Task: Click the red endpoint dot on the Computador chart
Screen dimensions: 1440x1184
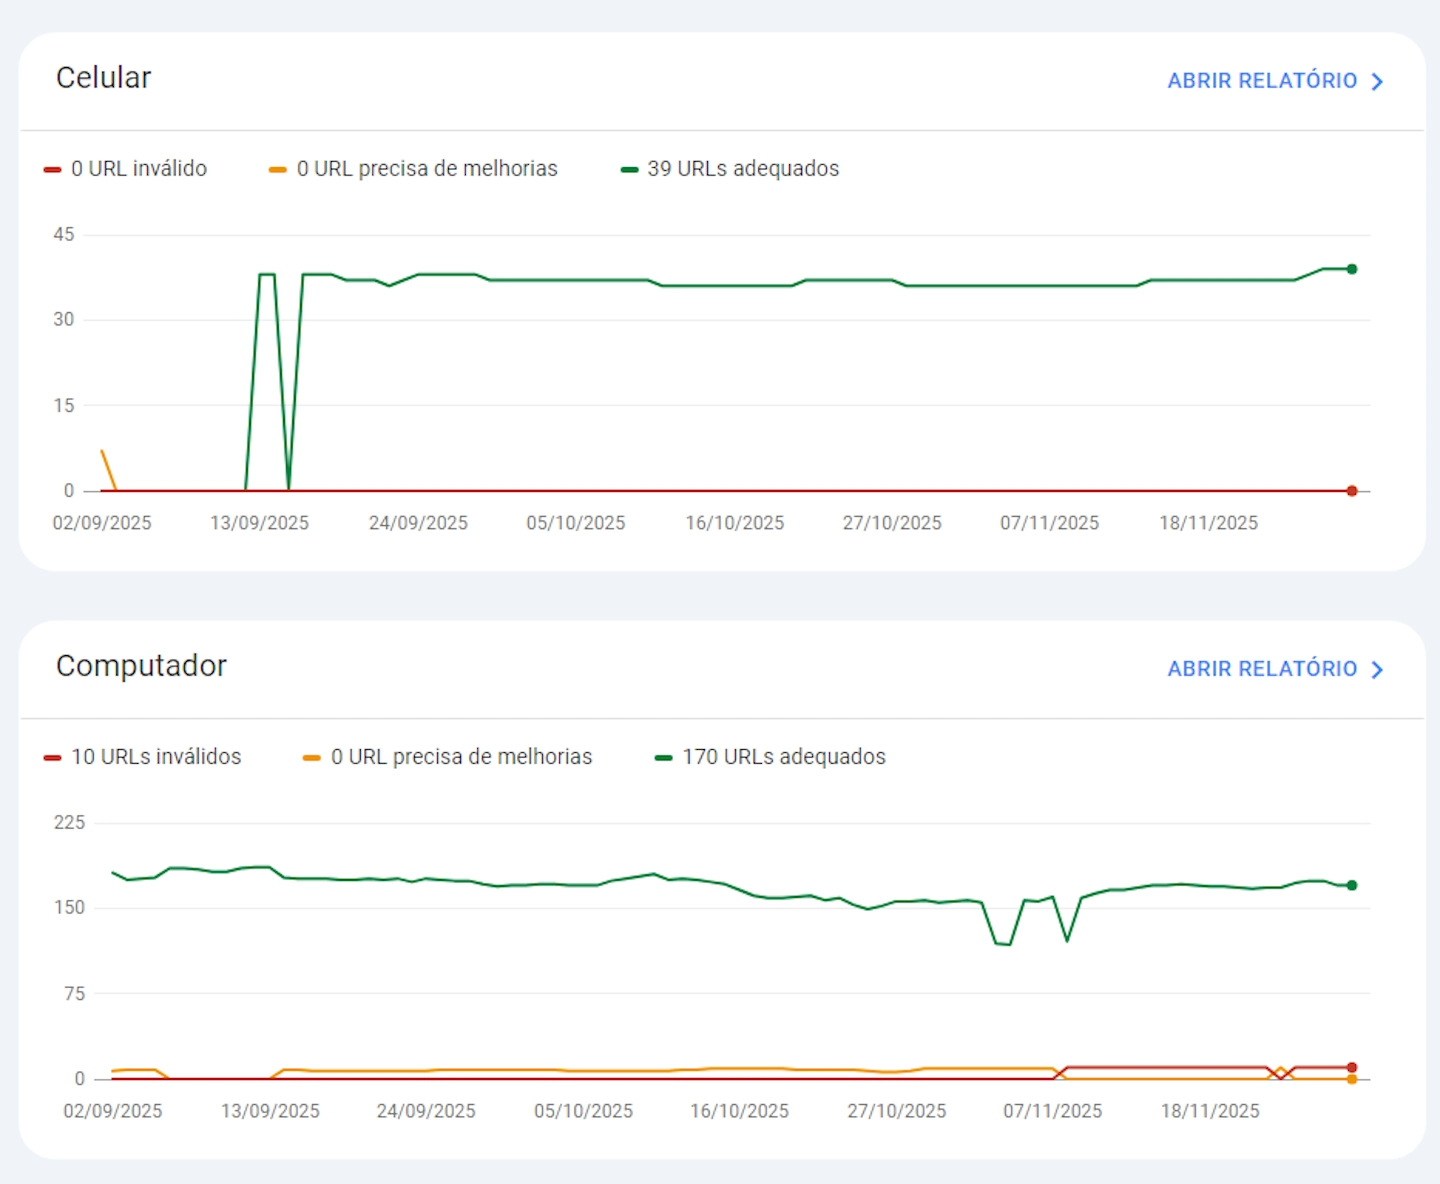Action: 1351,1066
